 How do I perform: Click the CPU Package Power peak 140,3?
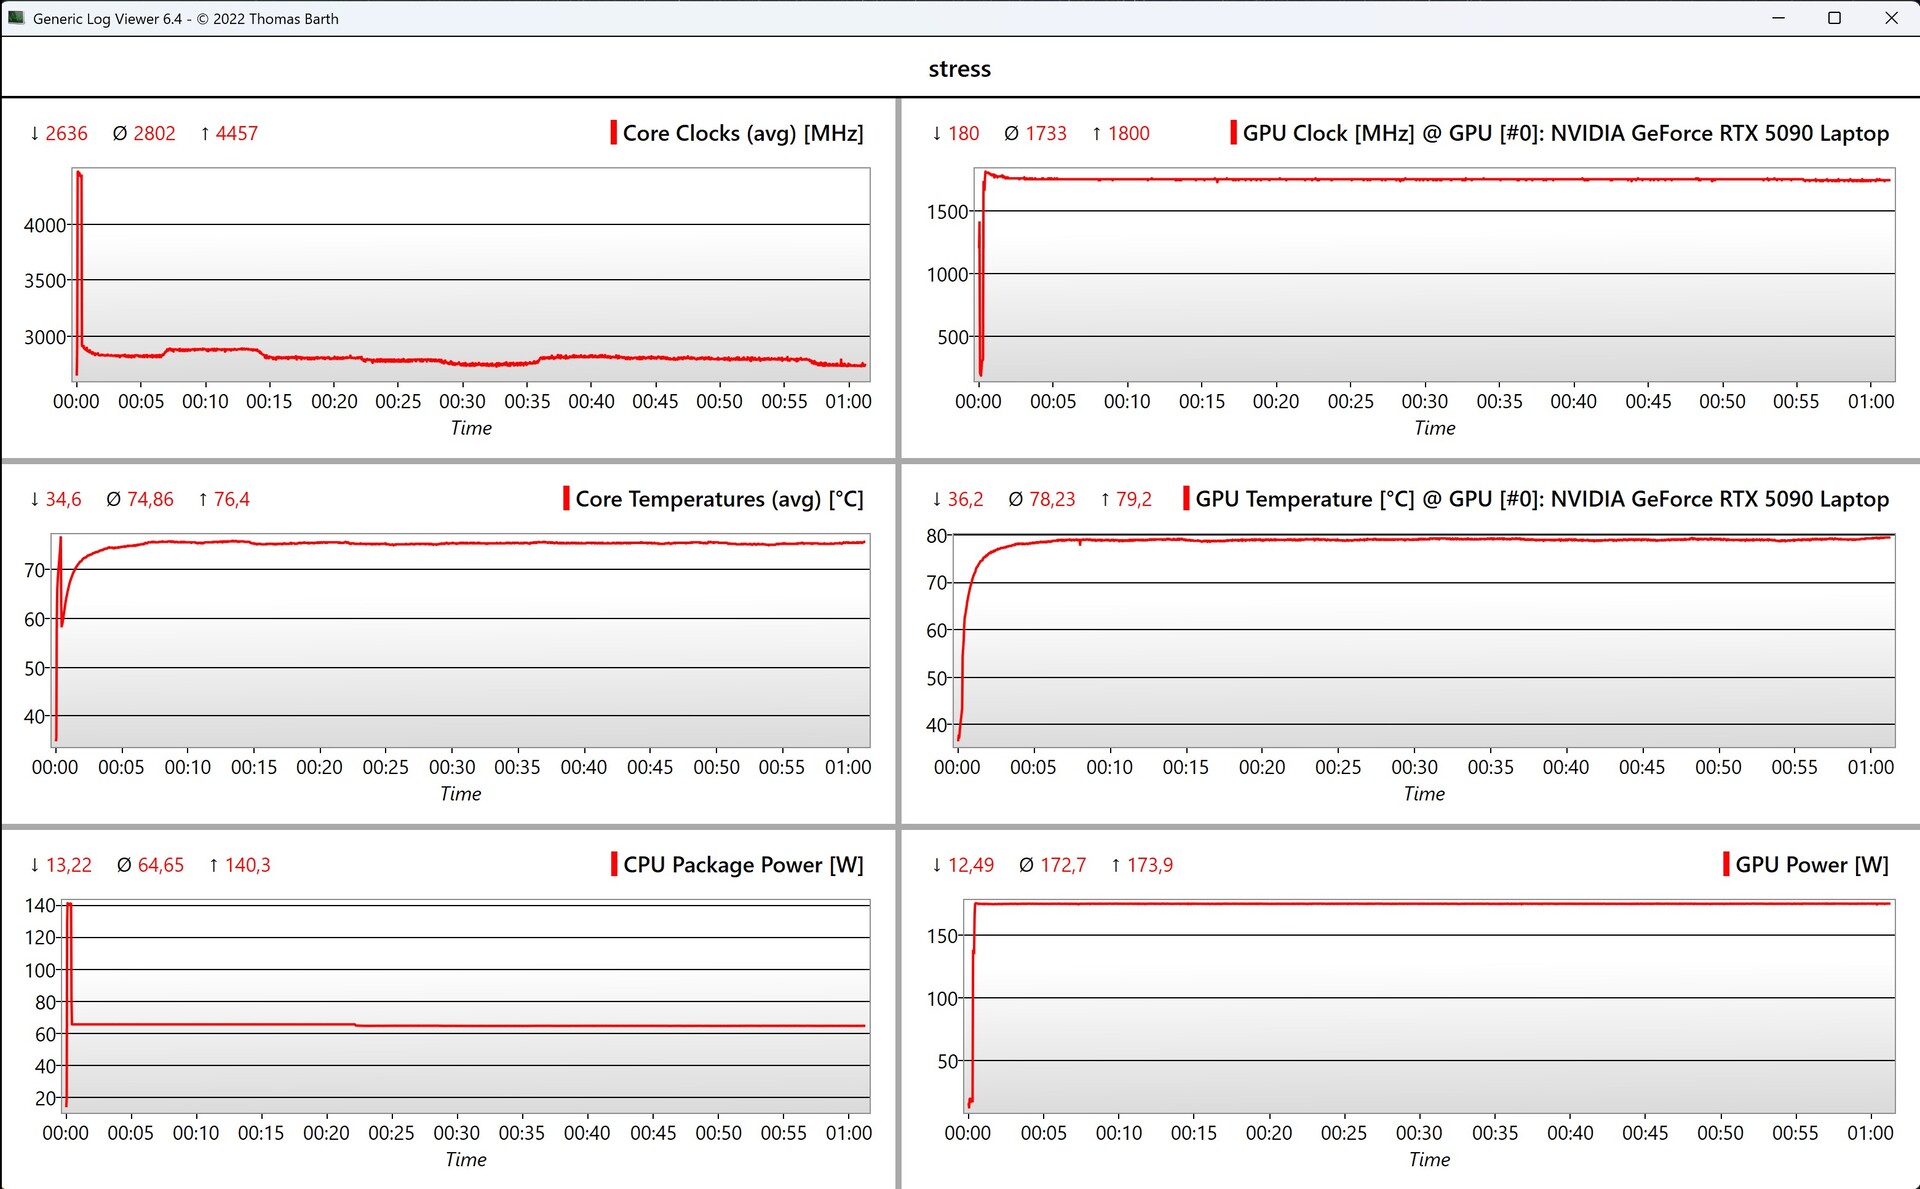(247, 865)
